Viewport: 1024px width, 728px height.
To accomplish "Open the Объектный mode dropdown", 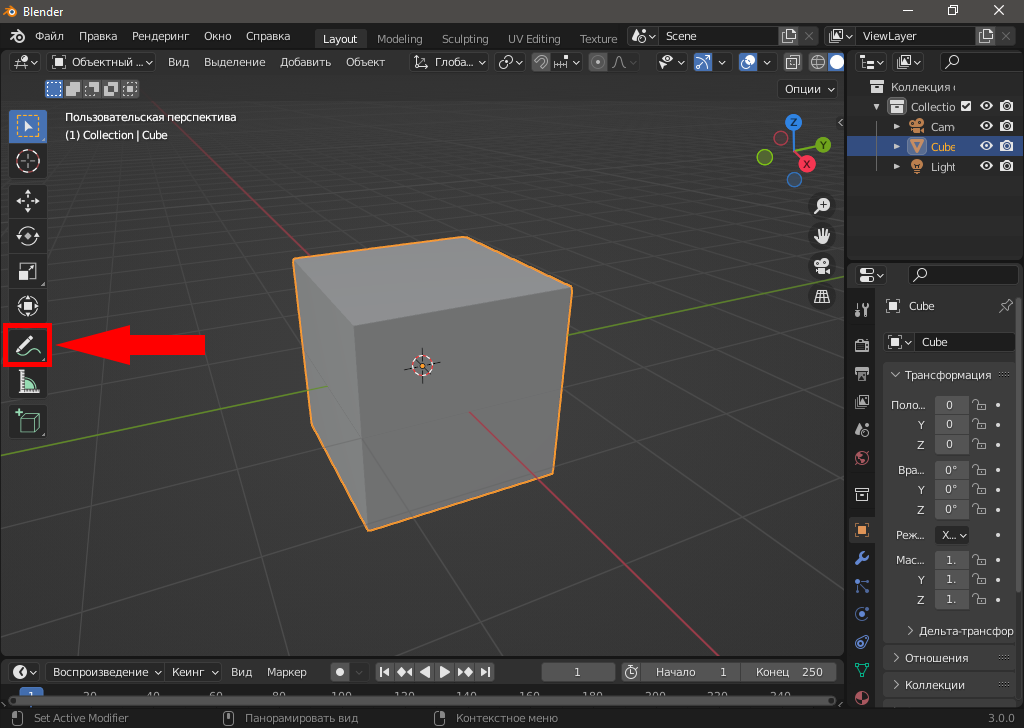I will 103,62.
